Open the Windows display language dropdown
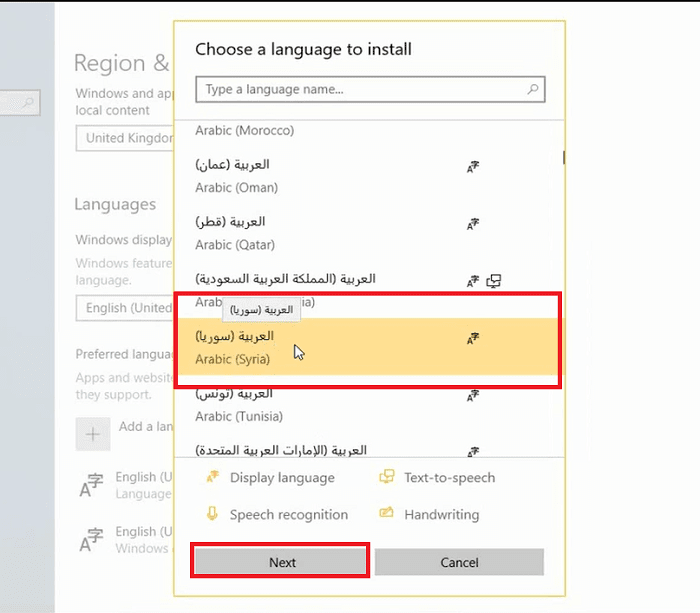The width and height of the screenshot is (700, 613). pos(125,308)
